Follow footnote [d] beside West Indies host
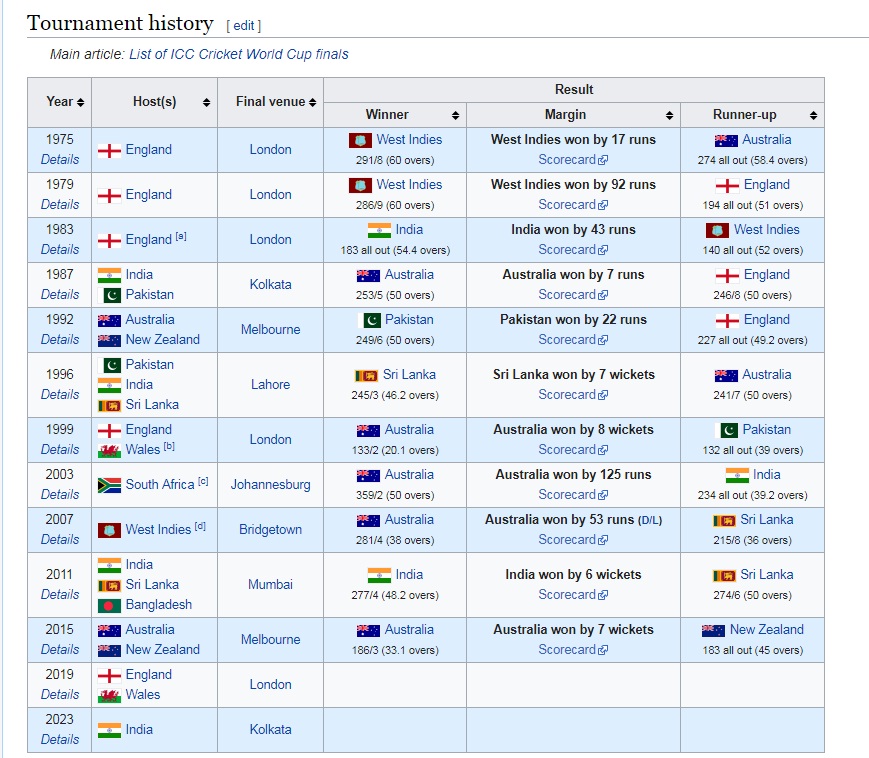Image resolution: width=869 pixels, height=758 pixels. [x=200, y=526]
